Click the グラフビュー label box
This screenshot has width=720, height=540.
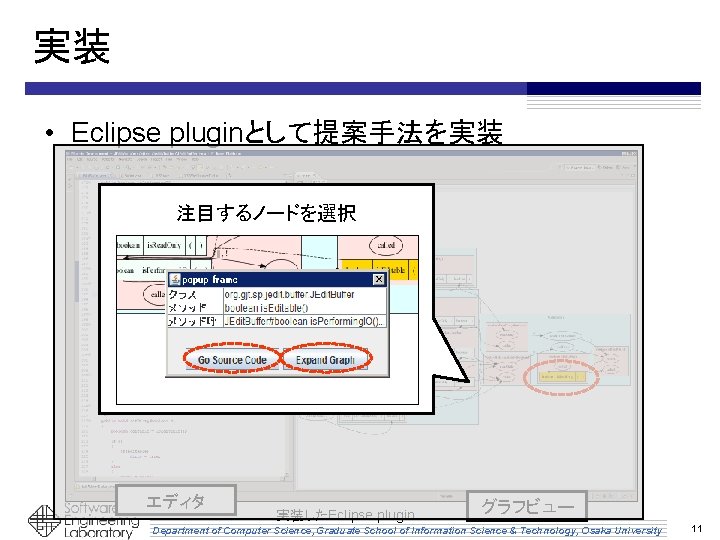527,506
